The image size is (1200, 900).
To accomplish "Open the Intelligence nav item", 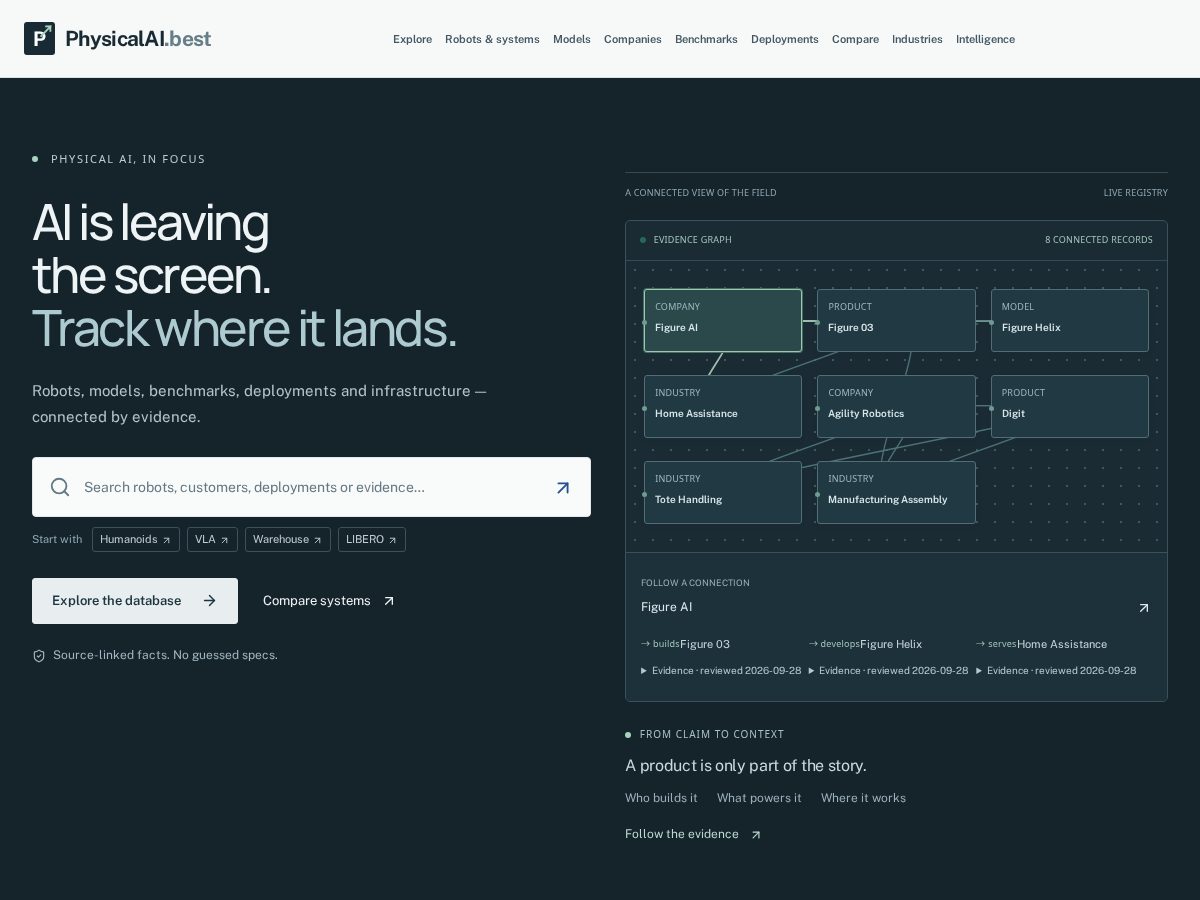I will (985, 39).
